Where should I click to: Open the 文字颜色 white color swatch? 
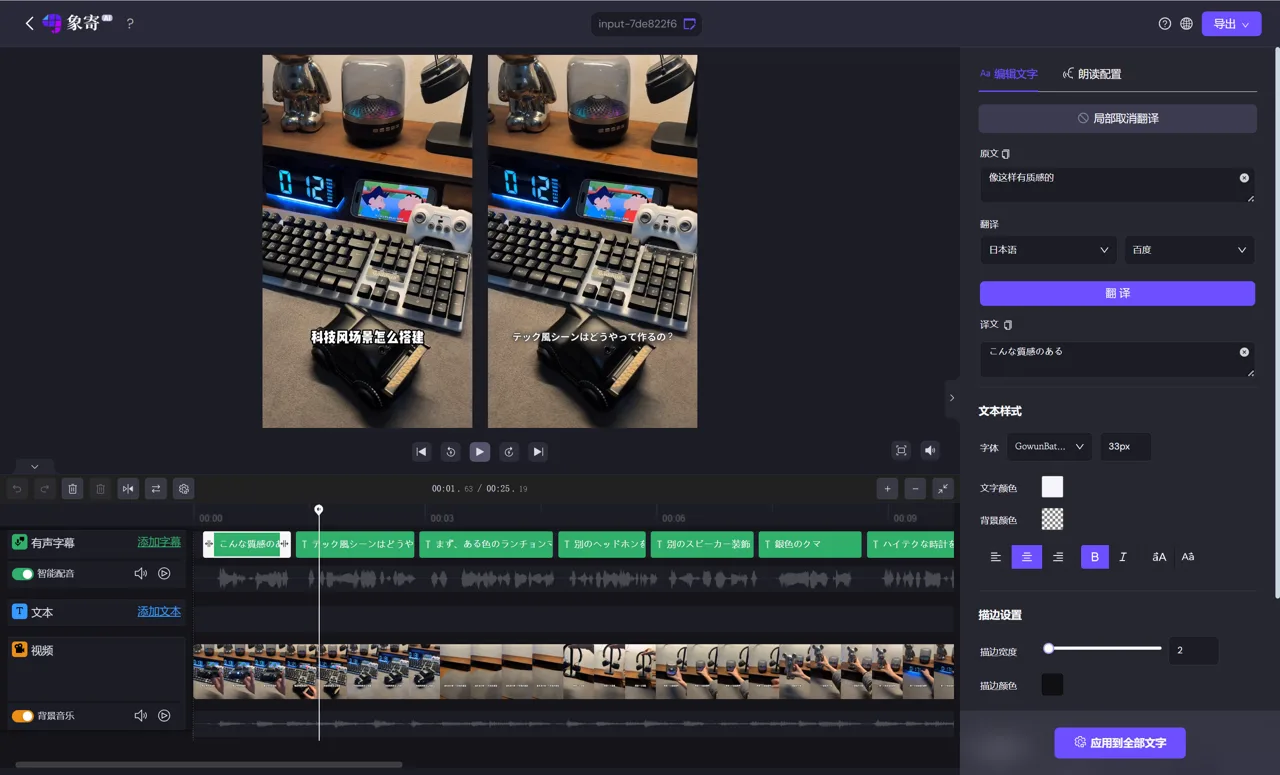1052,487
